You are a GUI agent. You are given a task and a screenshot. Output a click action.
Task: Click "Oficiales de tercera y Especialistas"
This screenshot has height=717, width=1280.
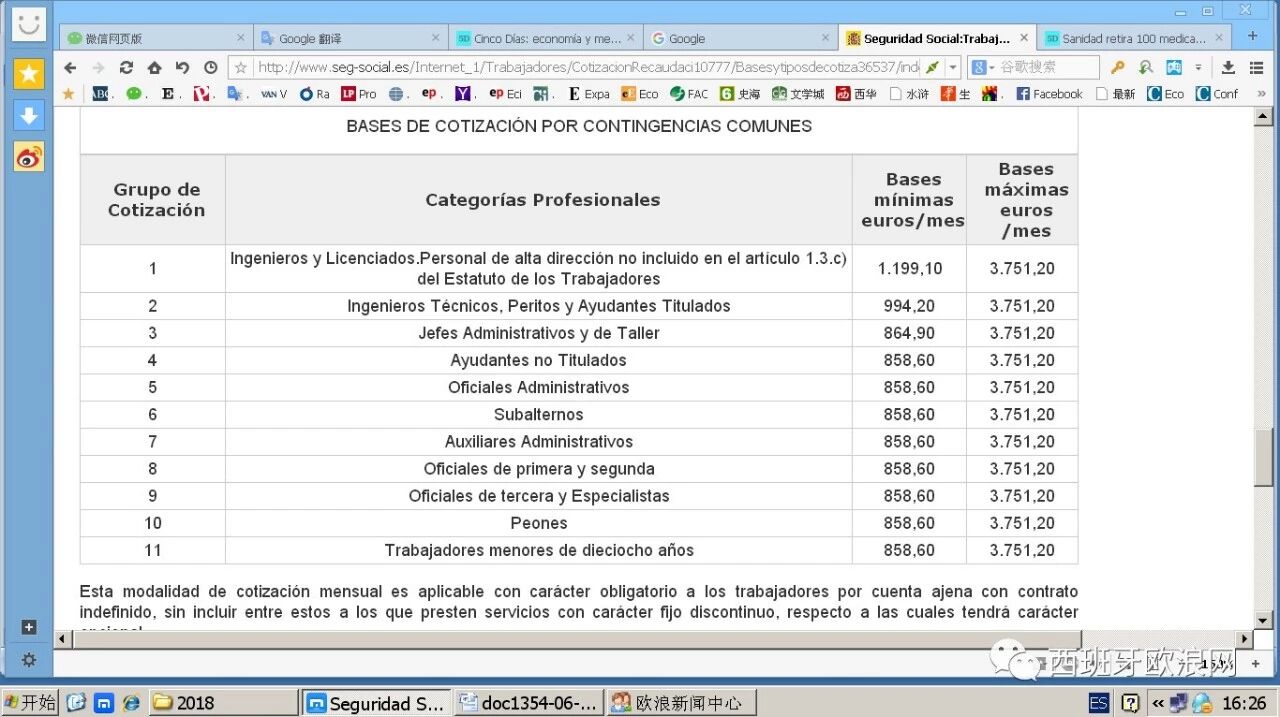[x=539, y=496]
